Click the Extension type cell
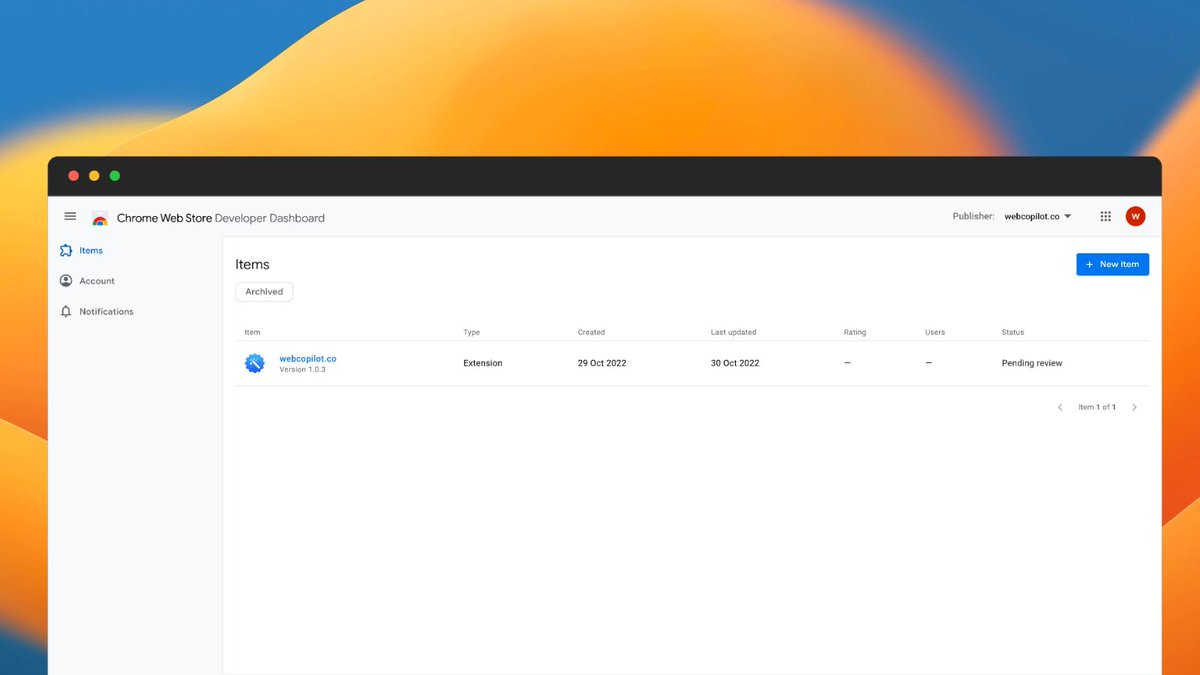 pyautogui.click(x=483, y=363)
